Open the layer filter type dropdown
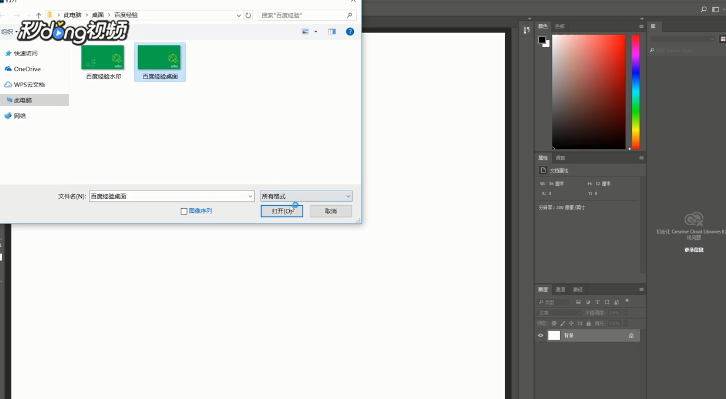The height and width of the screenshot is (399, 726). coord(554,302)
